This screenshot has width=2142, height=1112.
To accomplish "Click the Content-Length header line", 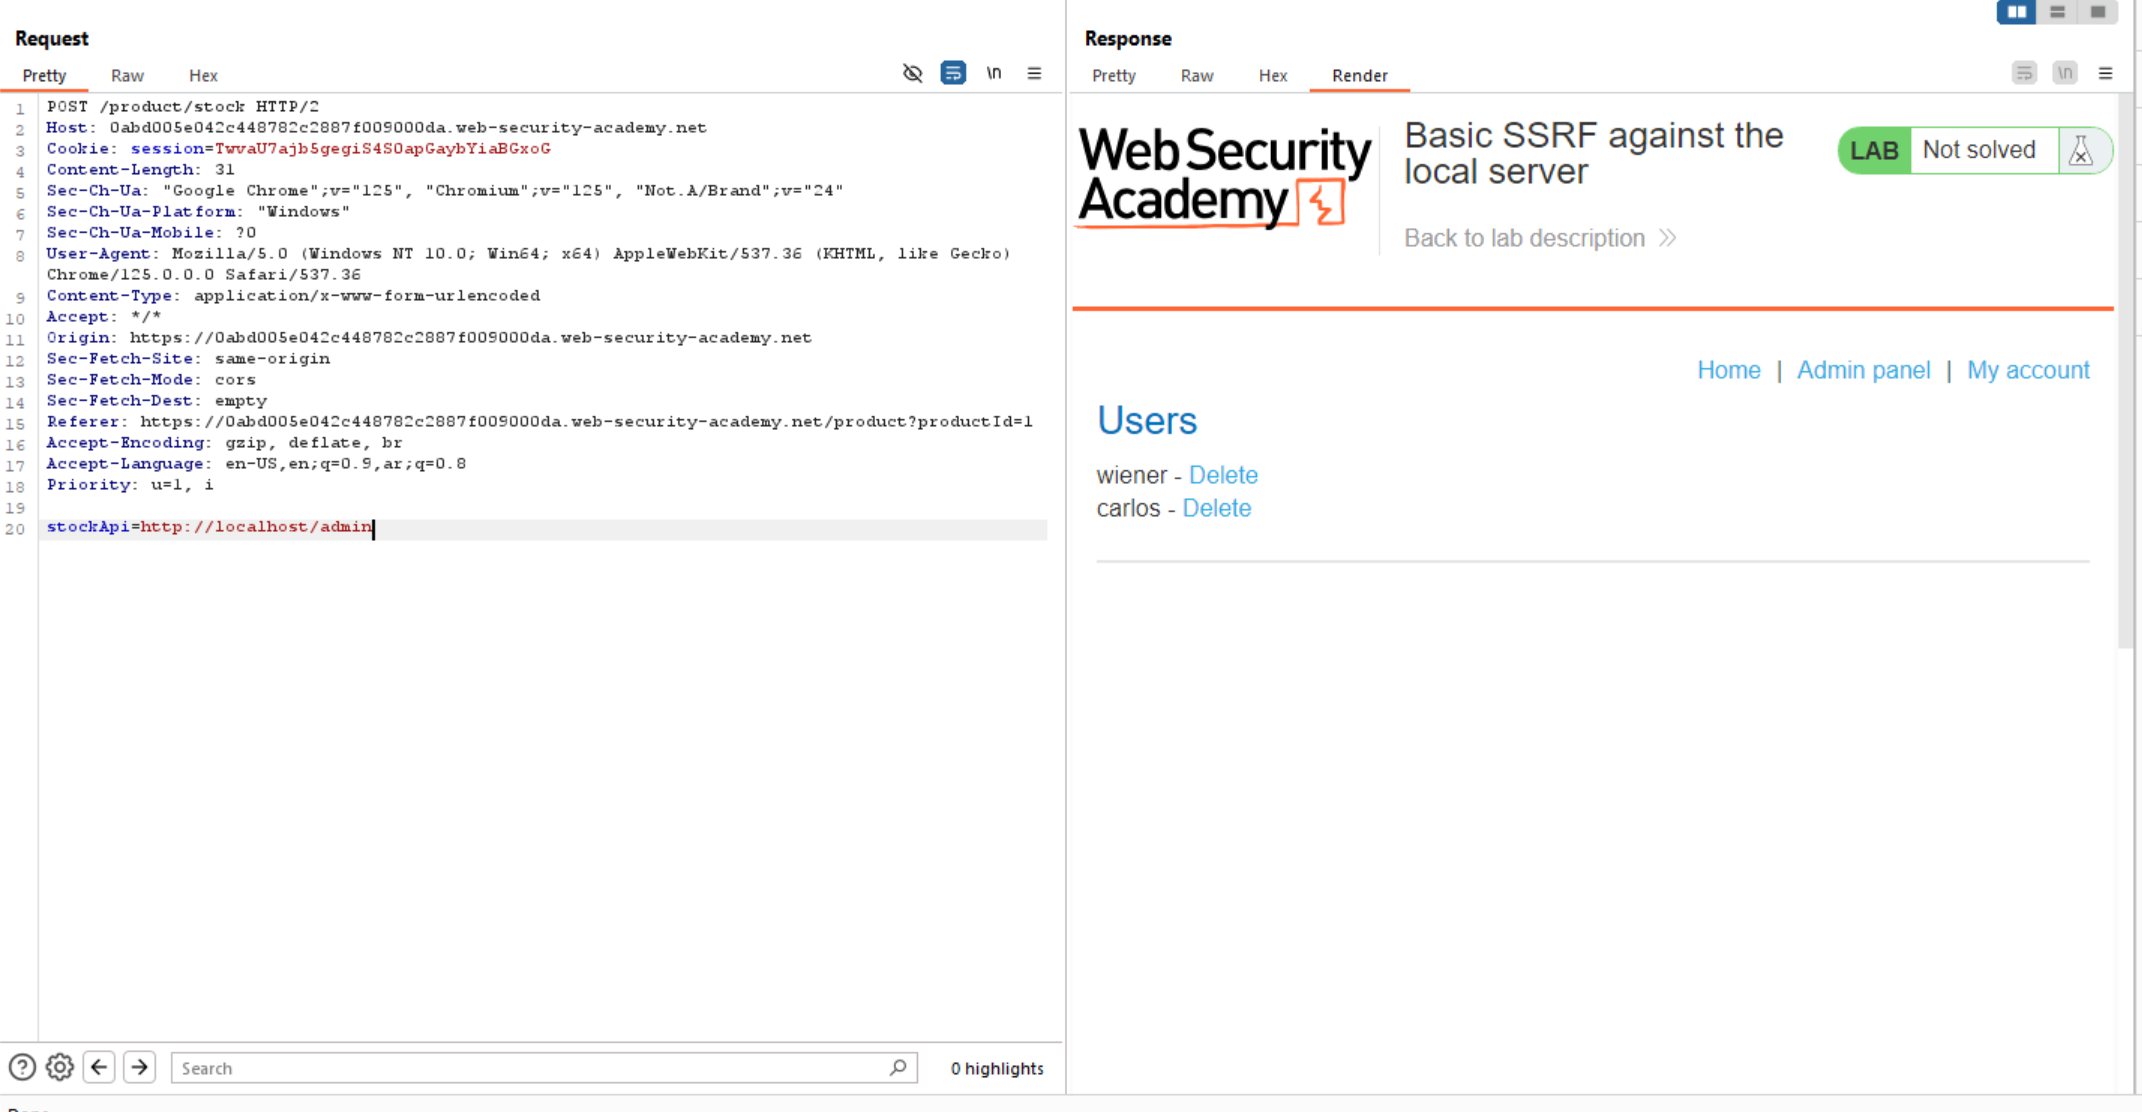I will [140, 169].
